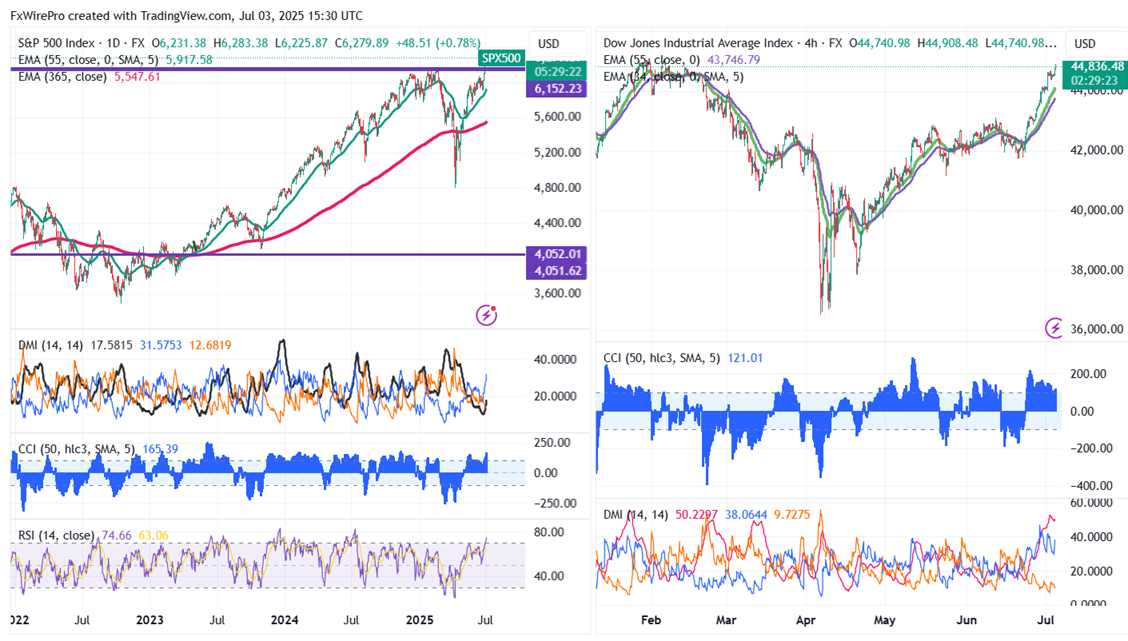Click the lightning icon on S&P 500 chart
Image resolution: width=1128 pixels, height=641 pixels.
coord(486,314)
